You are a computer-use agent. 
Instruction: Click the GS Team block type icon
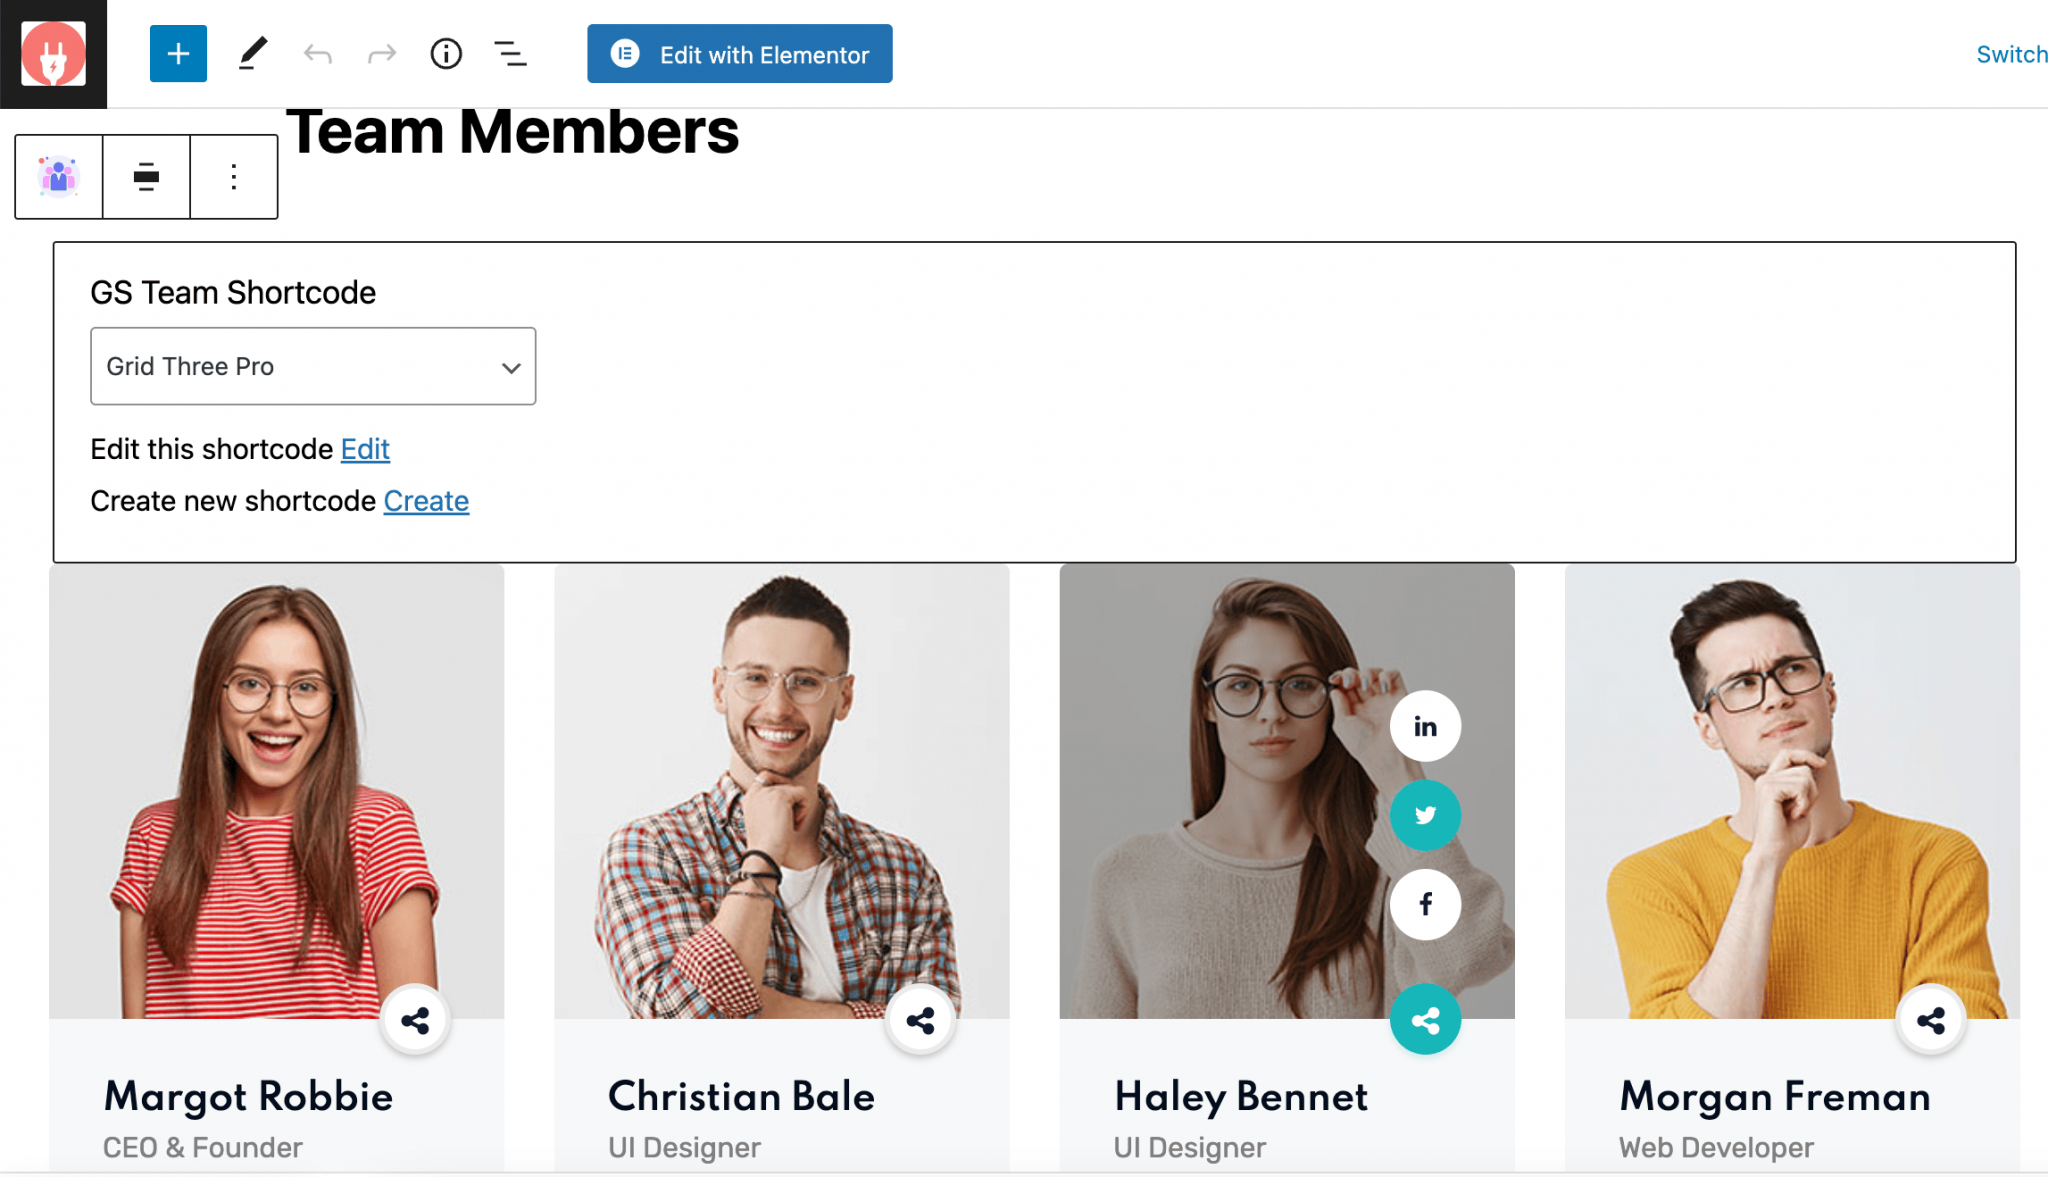(x=59, y=177)
